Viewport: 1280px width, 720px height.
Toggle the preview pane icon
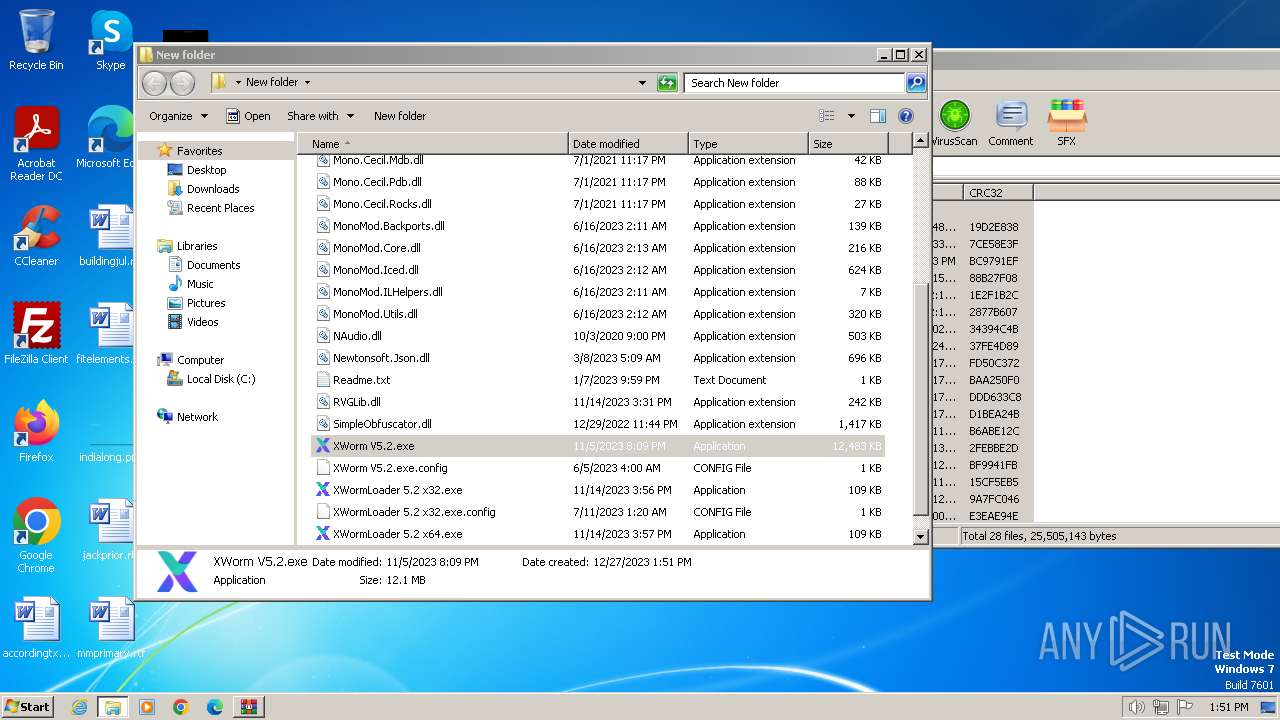tap(878, 116)
